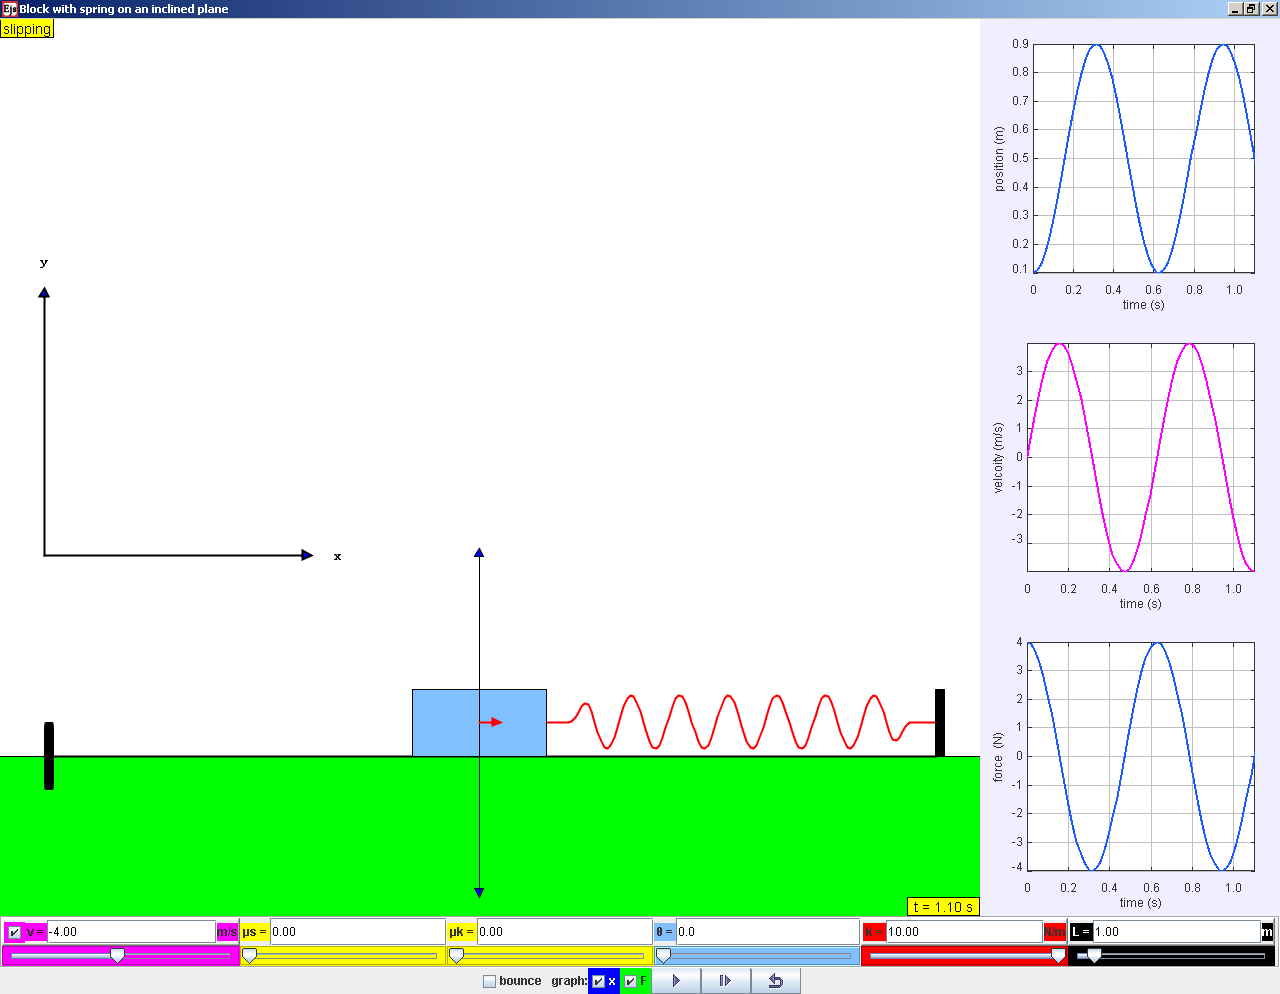The width and height of the screenshot is (1280, 994).
Task: Click the μs static friction input field
Action: [x=356, y=932]
